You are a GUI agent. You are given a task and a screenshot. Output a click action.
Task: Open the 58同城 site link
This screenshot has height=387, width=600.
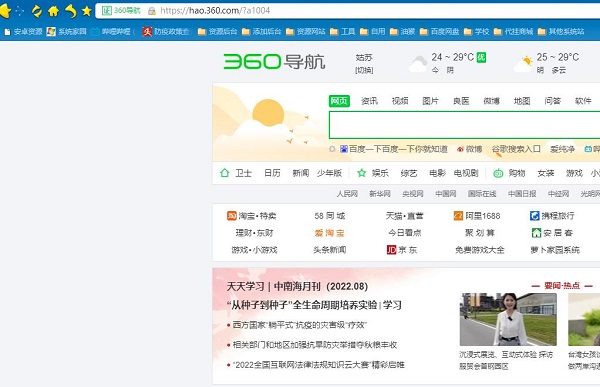[329, 216]
